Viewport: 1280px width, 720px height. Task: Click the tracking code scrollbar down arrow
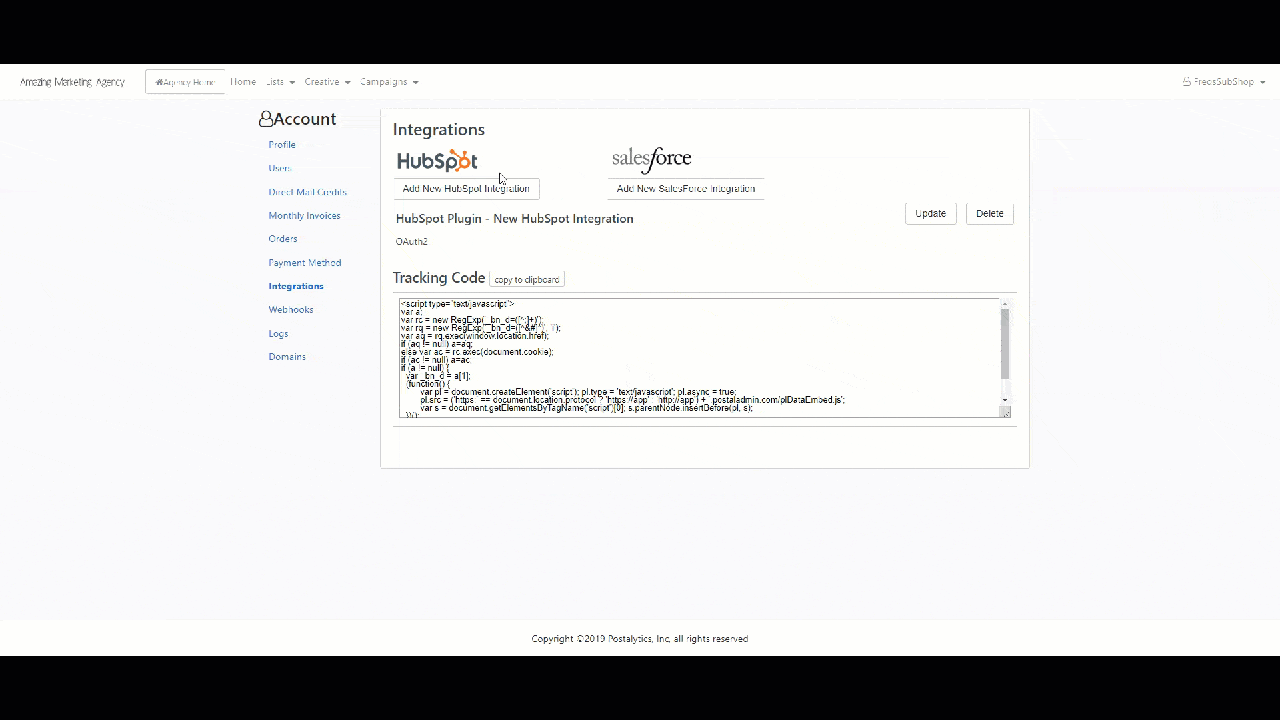coord(1005,400)
